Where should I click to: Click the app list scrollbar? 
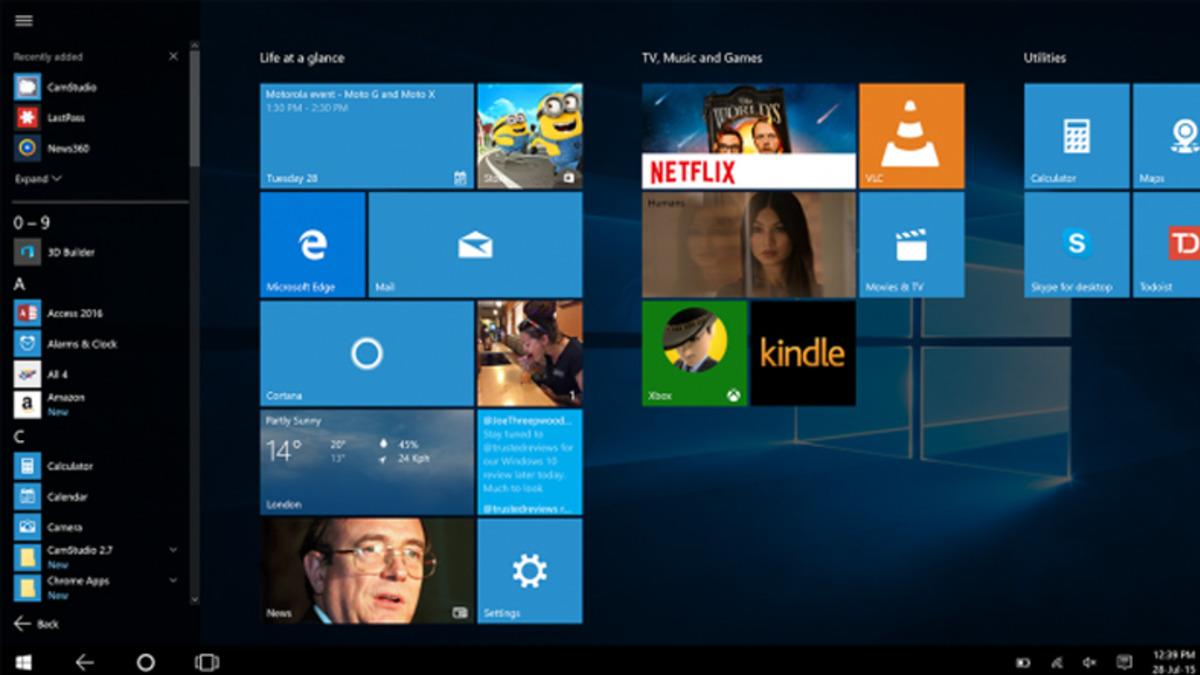194,108
